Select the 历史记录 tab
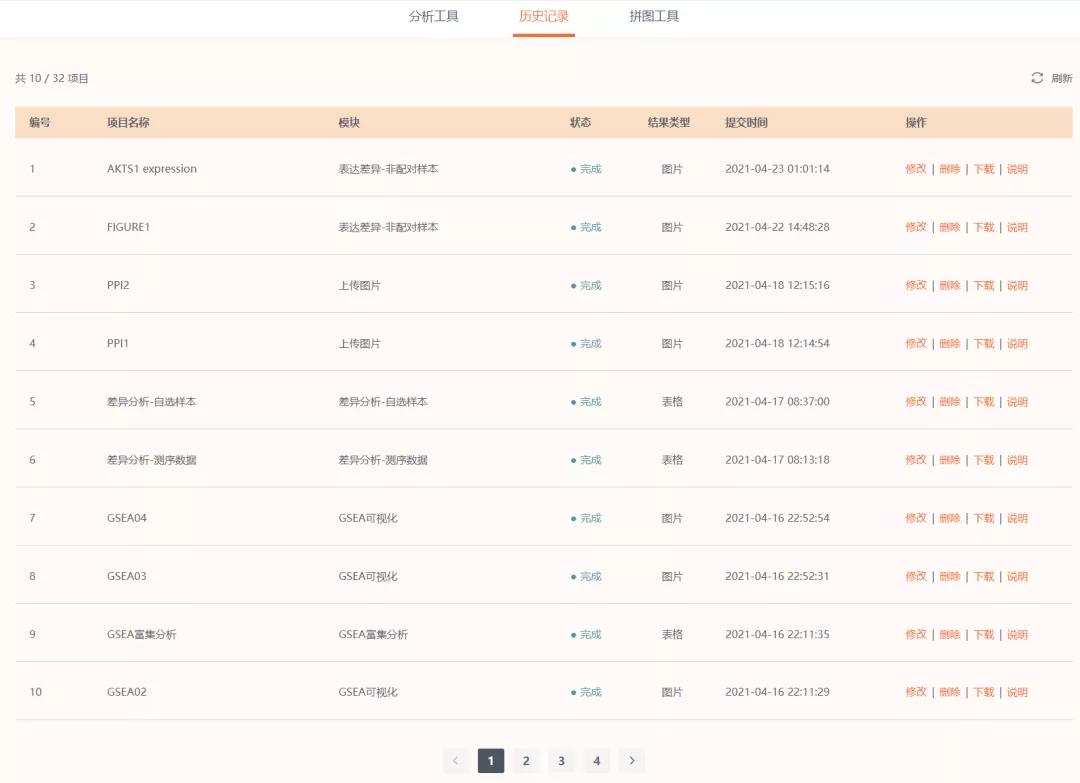1080x783 pixels. pyautogui.click(x=543, y=17)
